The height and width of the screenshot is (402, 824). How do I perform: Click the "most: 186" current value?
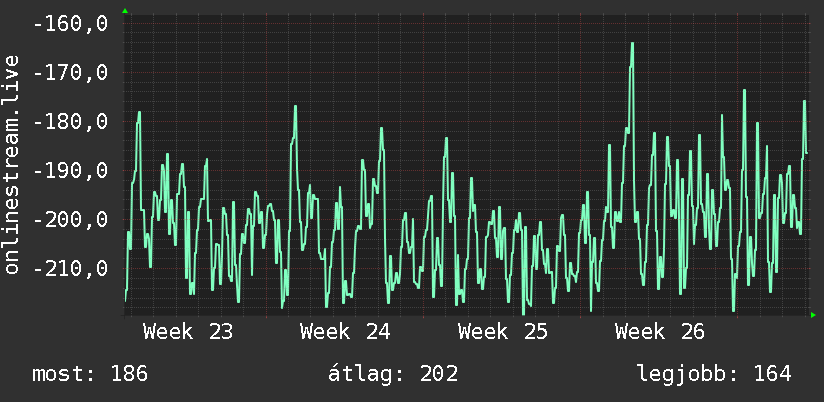coord(90,374)
